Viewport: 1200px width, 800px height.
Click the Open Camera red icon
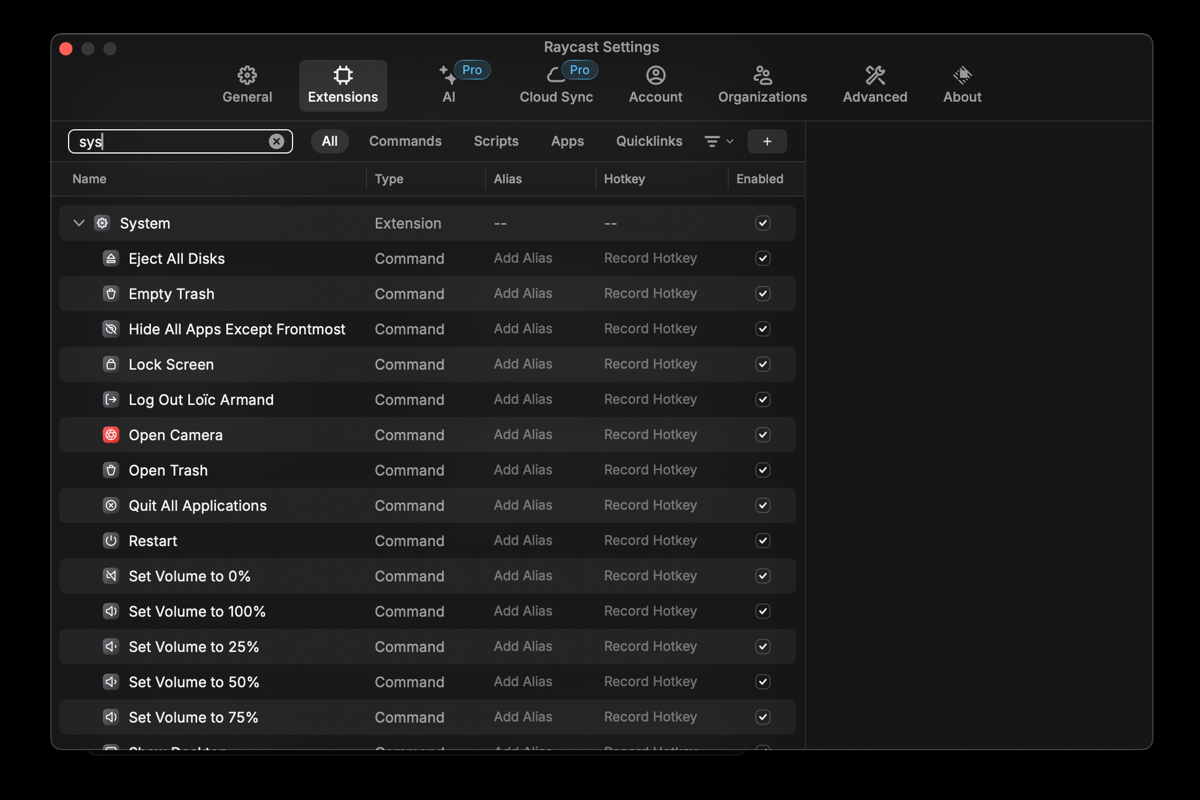coord(111,435)
